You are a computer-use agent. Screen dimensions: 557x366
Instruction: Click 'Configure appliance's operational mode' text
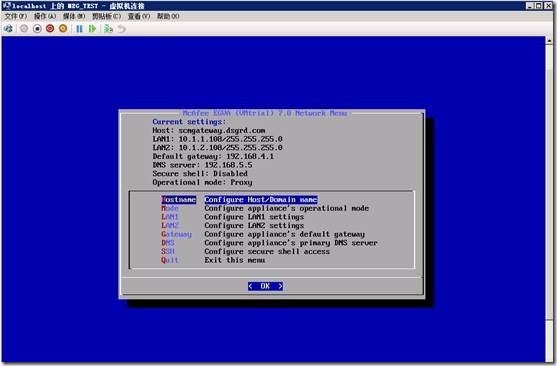tap(287, 208)
